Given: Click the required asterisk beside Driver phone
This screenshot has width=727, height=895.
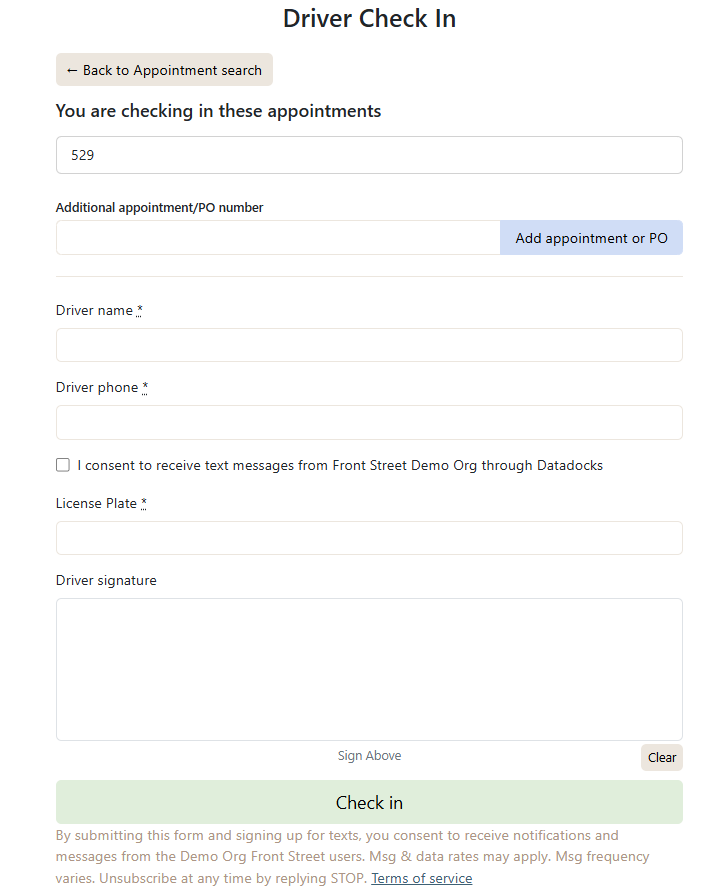Looking at the screenshot, I should click(x=145, y=387).
